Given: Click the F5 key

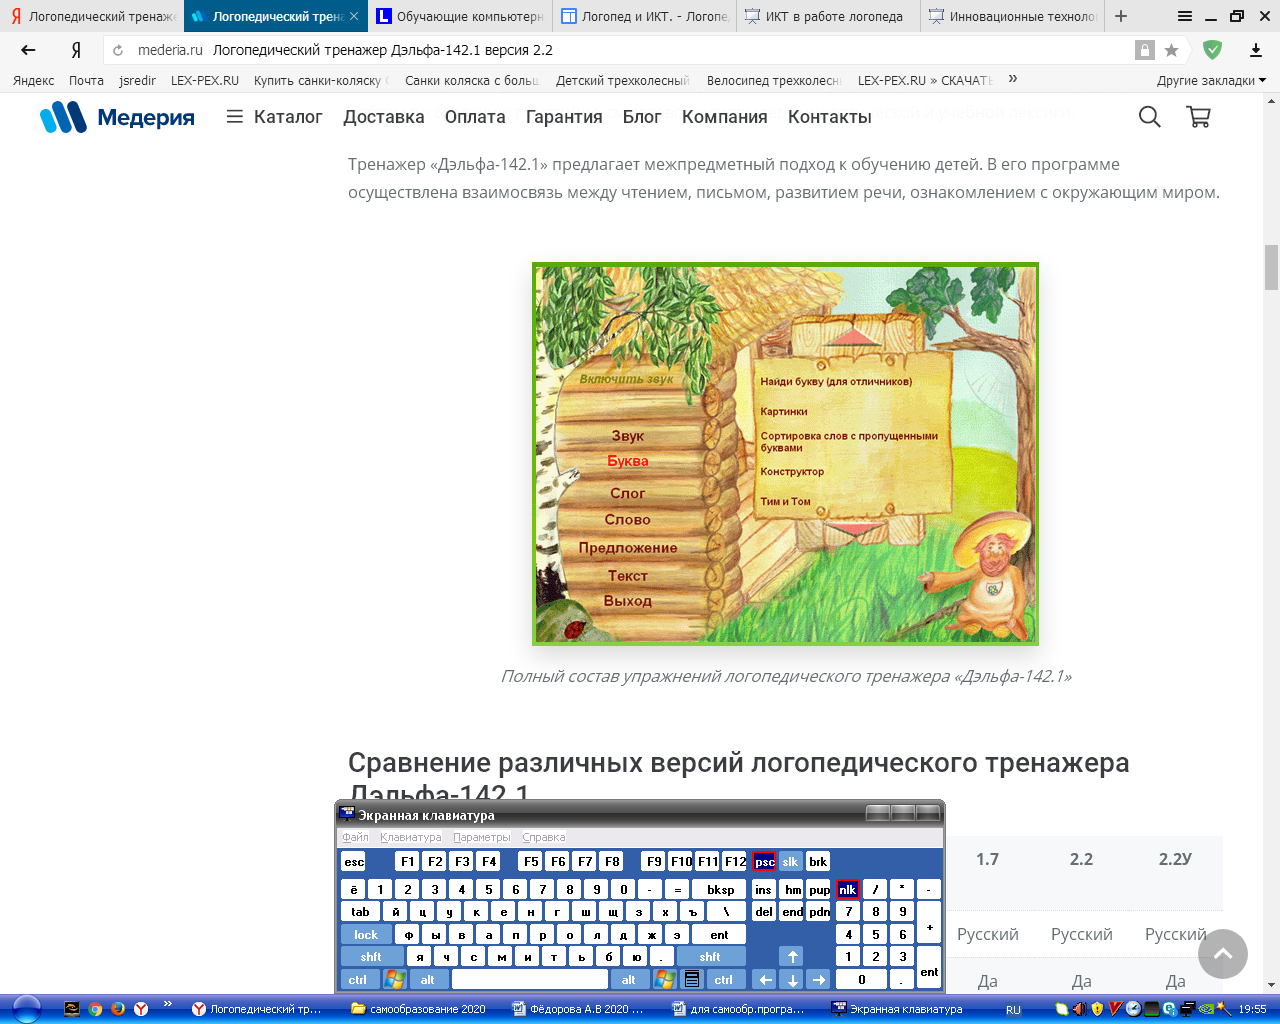Looking at the screenshot, I should [531, 861].
